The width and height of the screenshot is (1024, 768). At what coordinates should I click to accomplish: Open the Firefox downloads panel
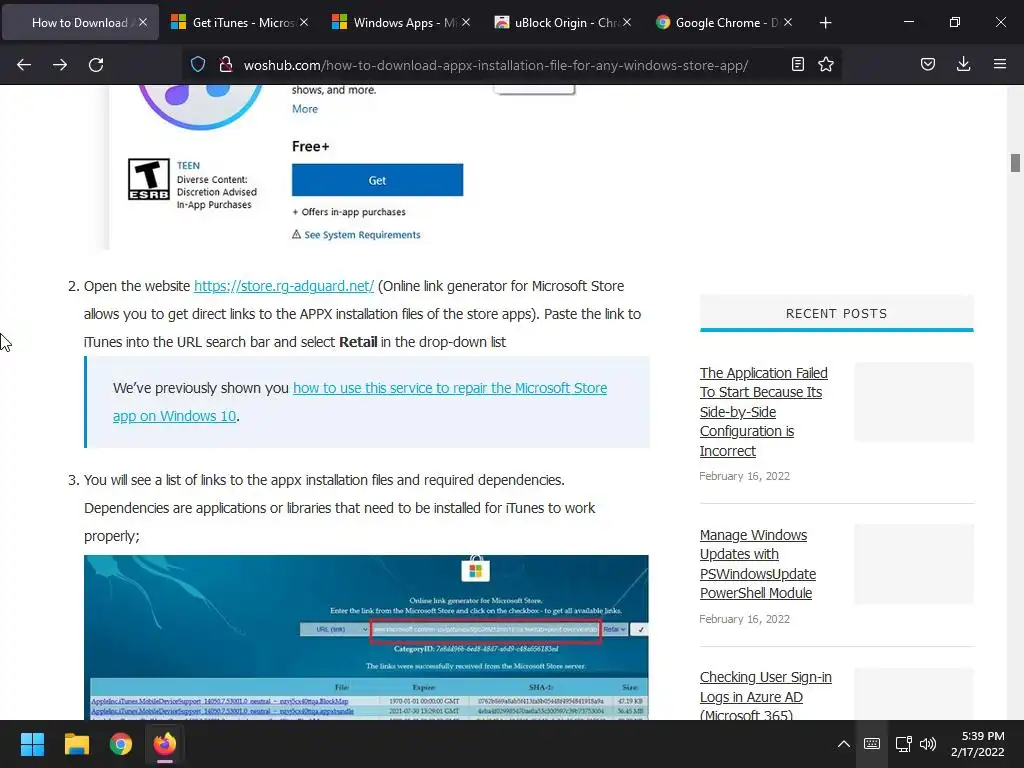963,64
